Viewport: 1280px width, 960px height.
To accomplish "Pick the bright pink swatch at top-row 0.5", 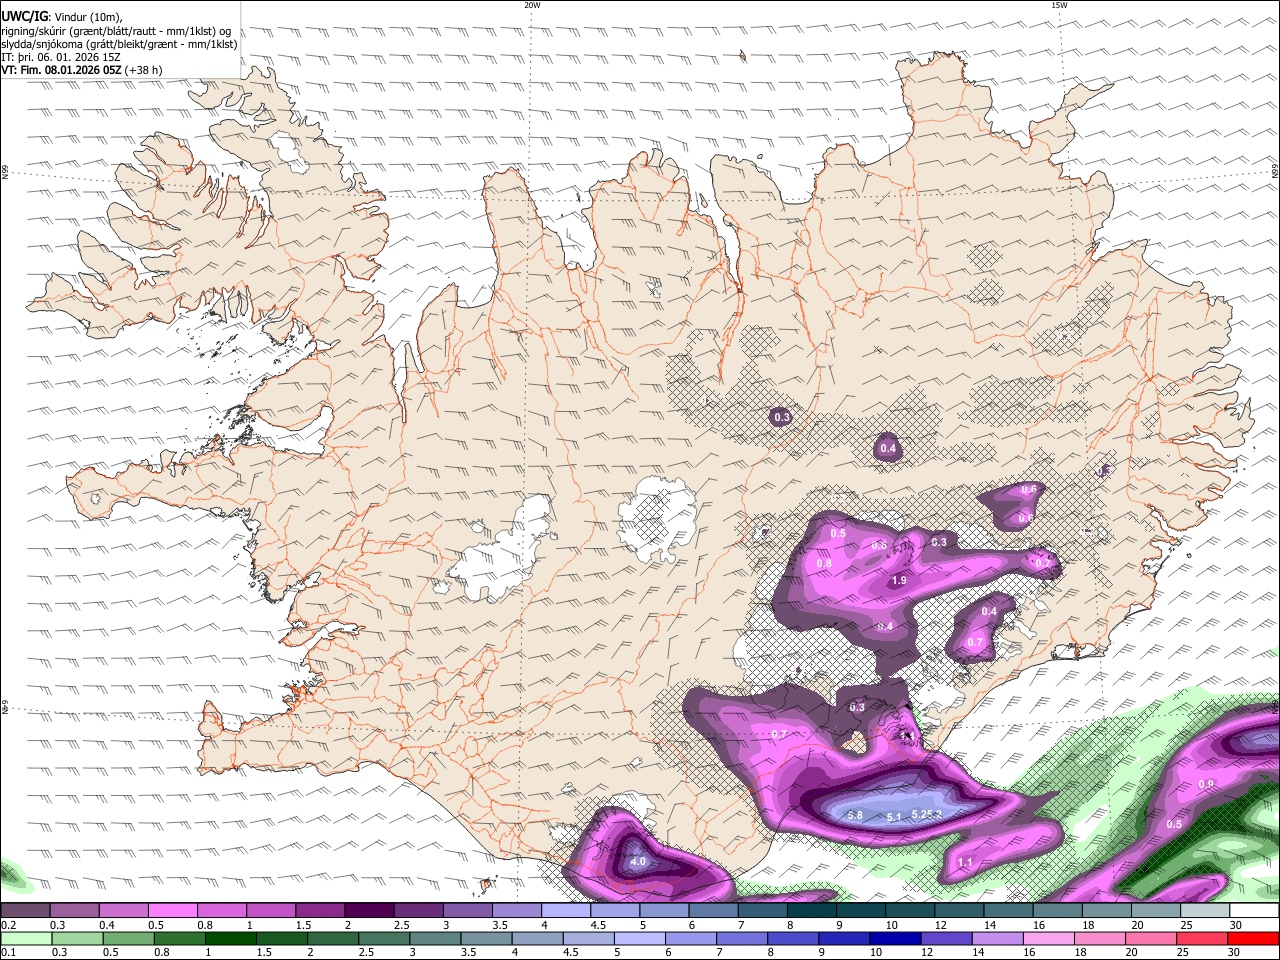I will (x=172, y=911).
